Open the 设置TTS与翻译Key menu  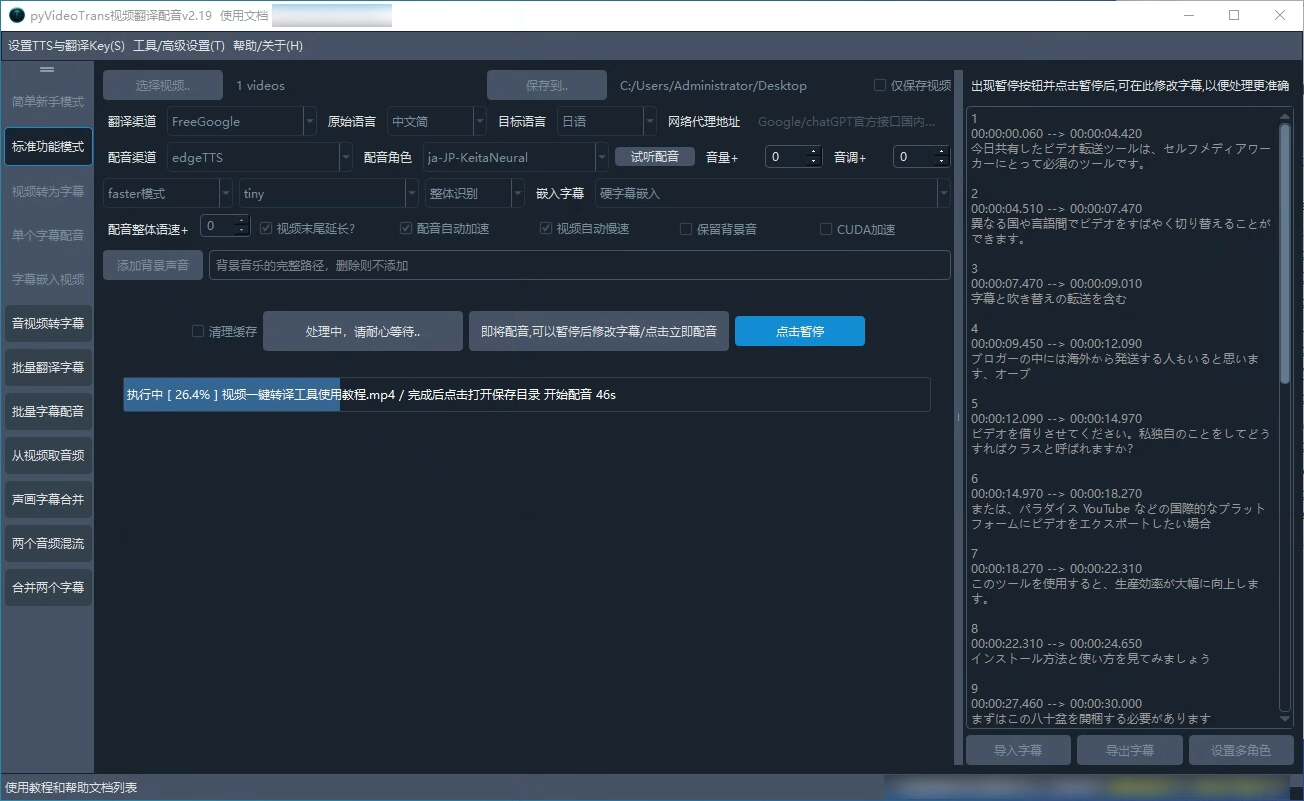coord(66,46)
